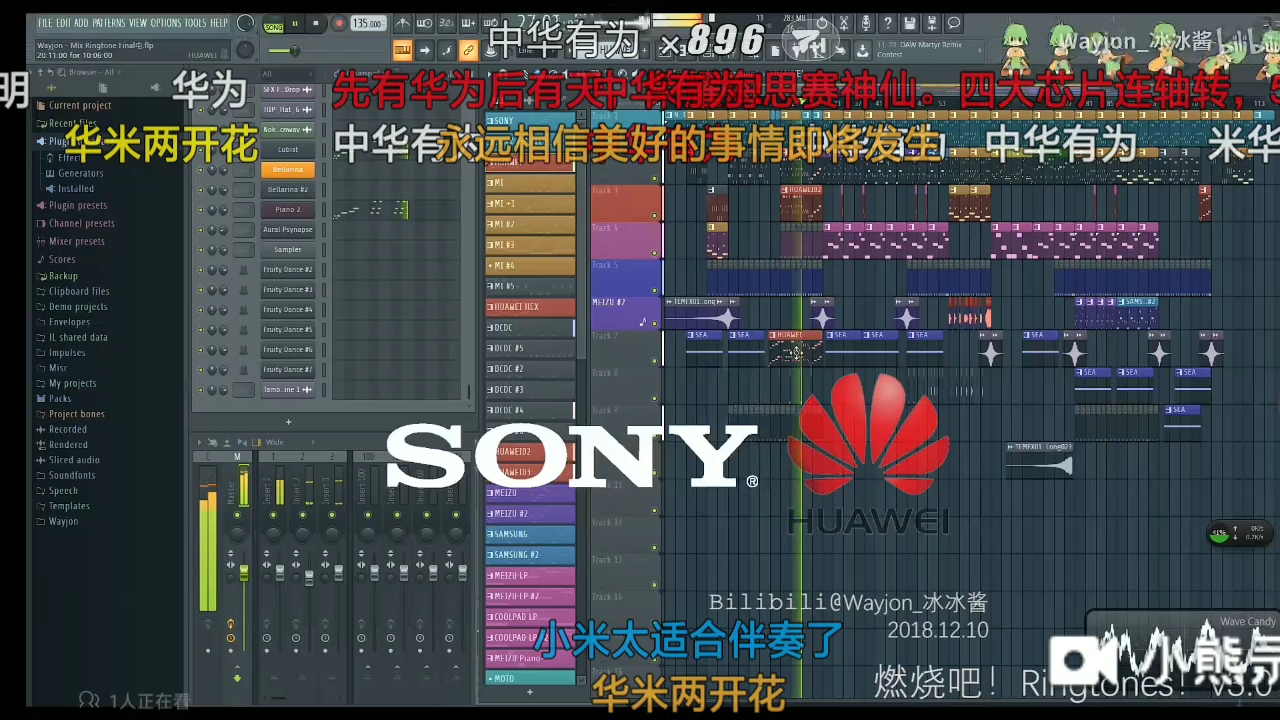The height and width of the screenshot is (720, 1280).
Task: Open the EDIT menu
Action: 63,22
